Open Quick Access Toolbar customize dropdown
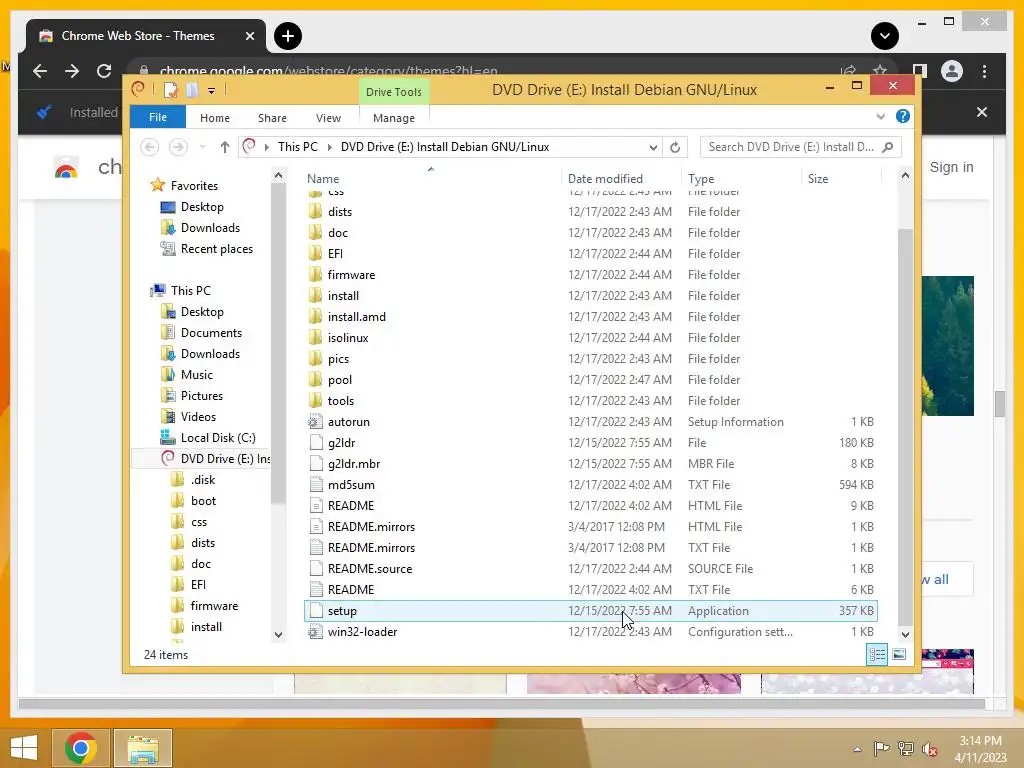Image resolution: width=1024 pixels, height=768 pixels. [x=212, y=91]
